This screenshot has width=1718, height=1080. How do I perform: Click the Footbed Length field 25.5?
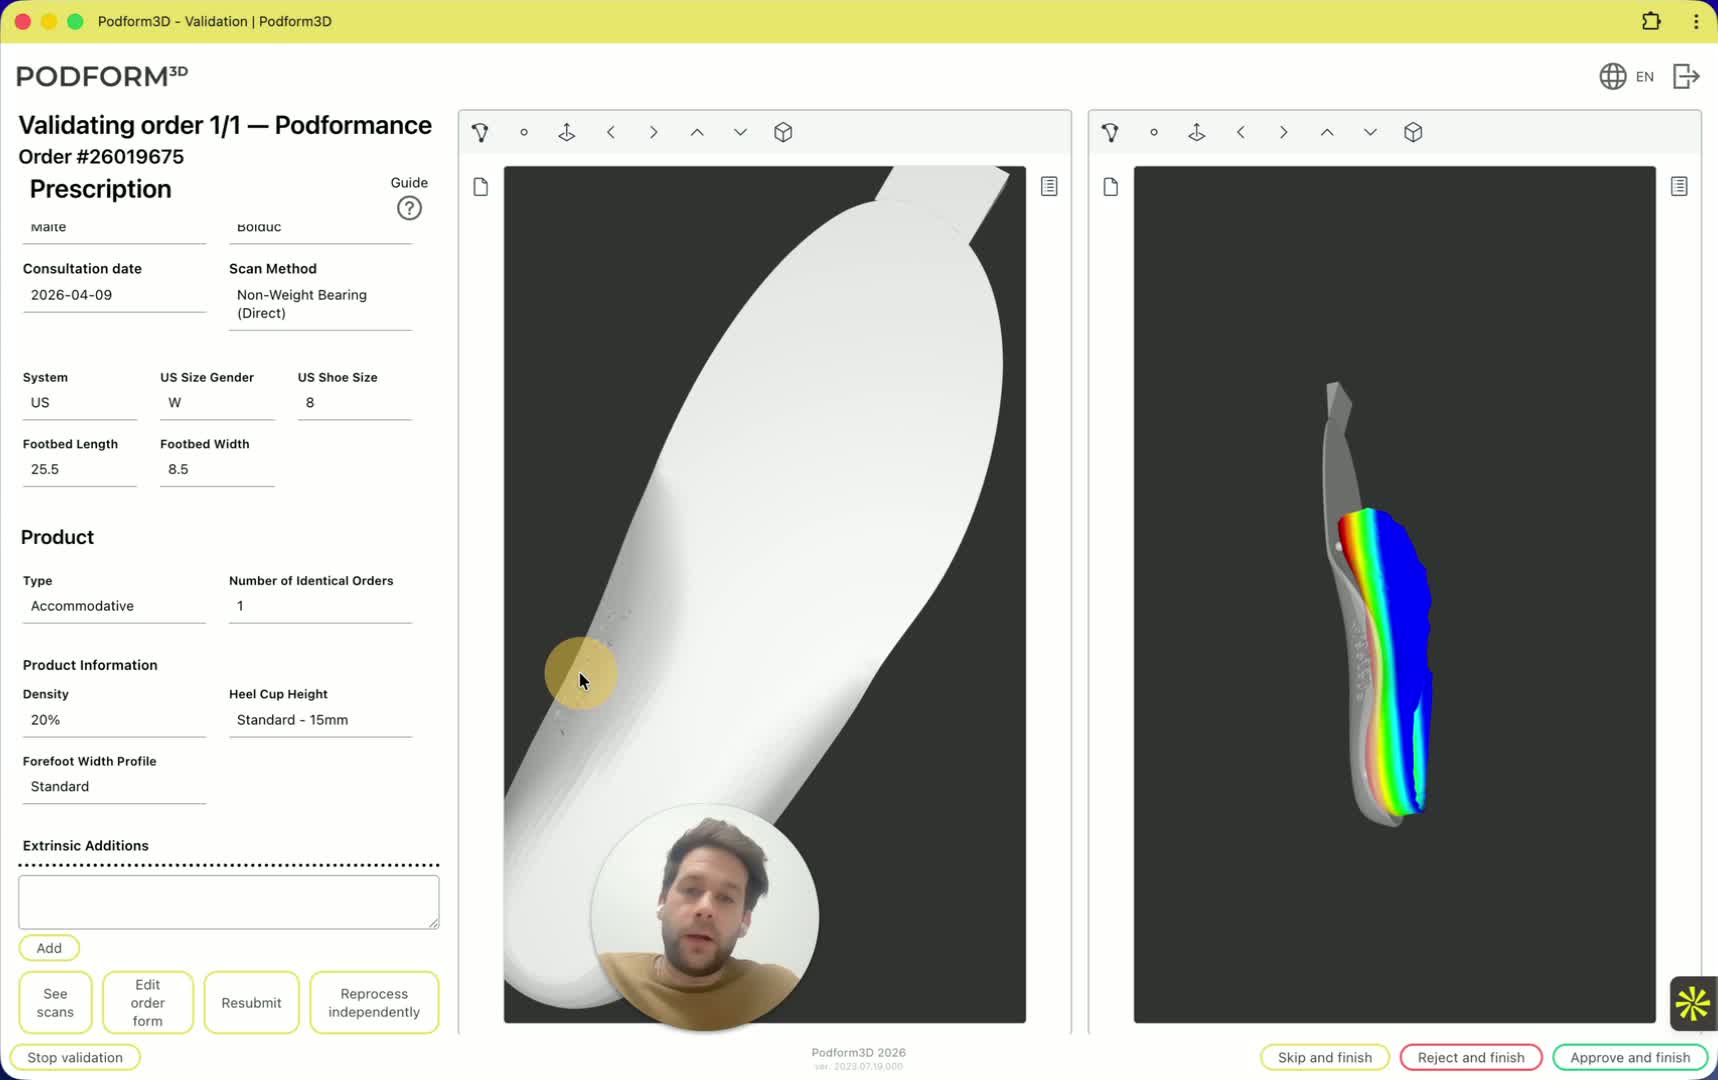coord(79,469)
